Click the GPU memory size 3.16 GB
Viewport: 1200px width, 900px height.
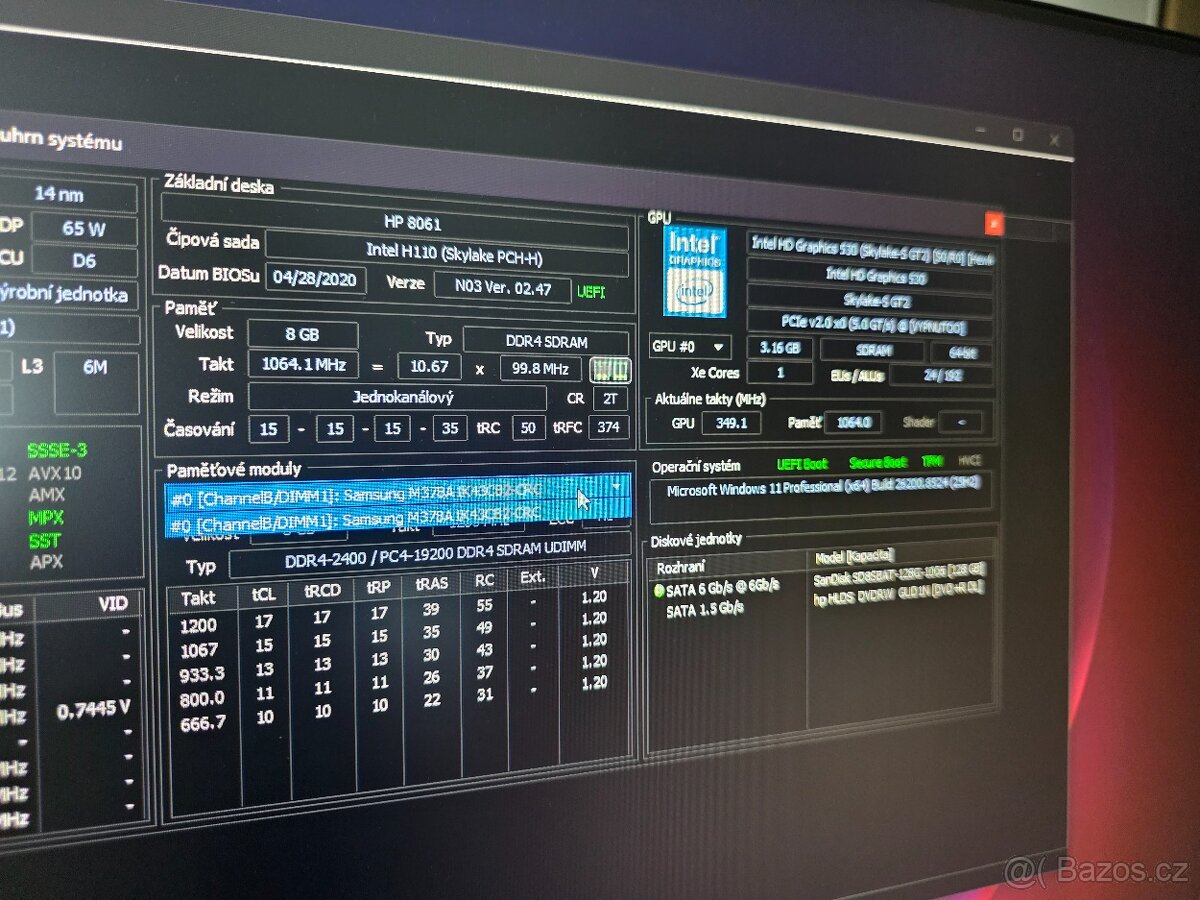coord(779,349)
